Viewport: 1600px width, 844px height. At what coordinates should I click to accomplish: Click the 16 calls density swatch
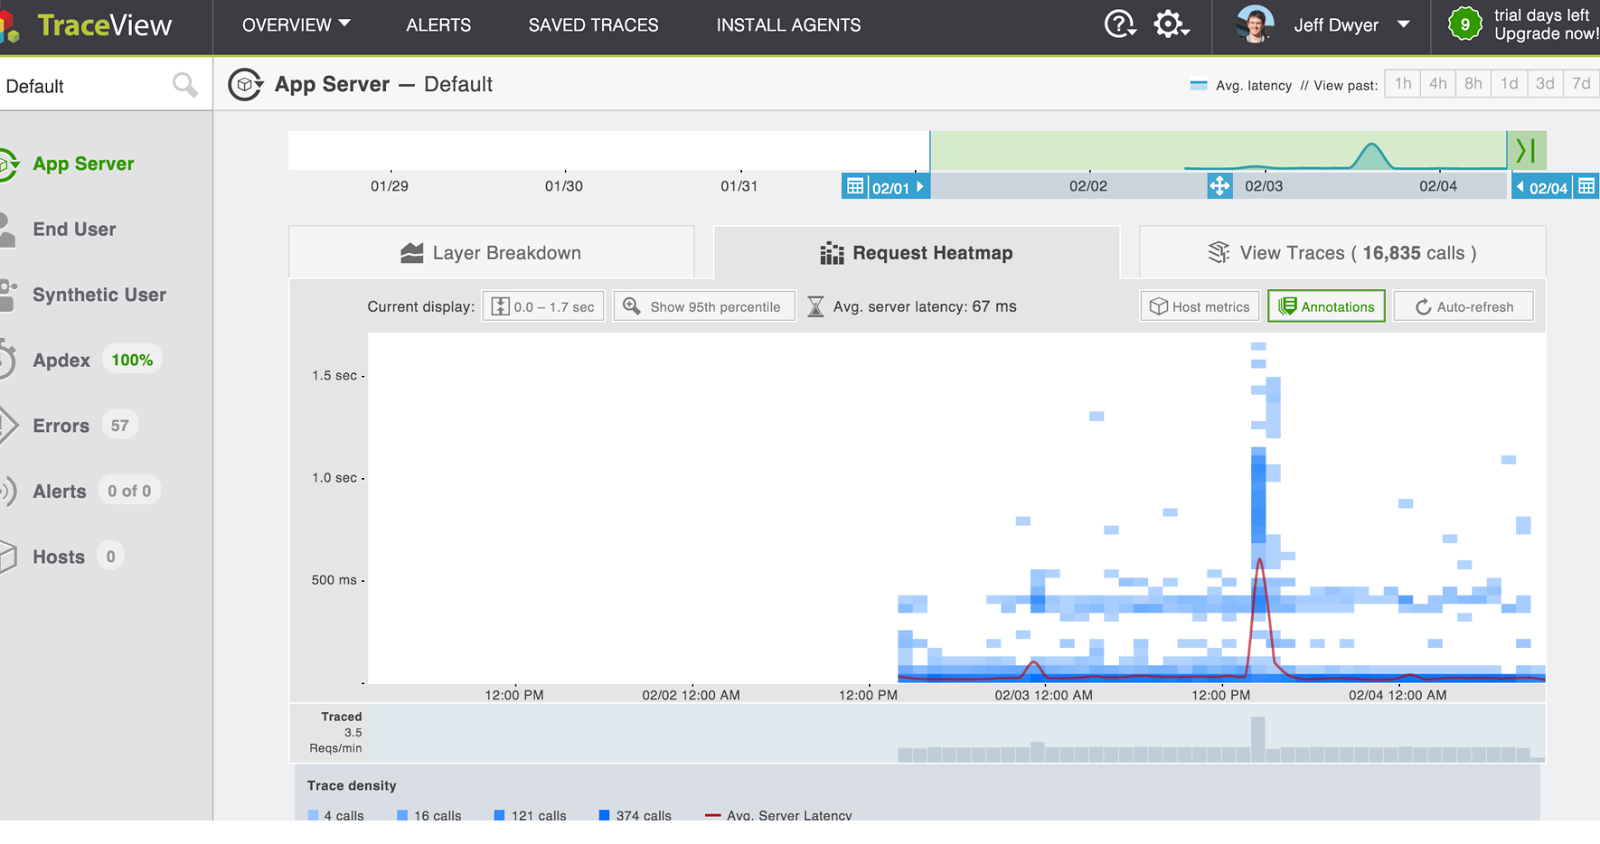[402, 815]
